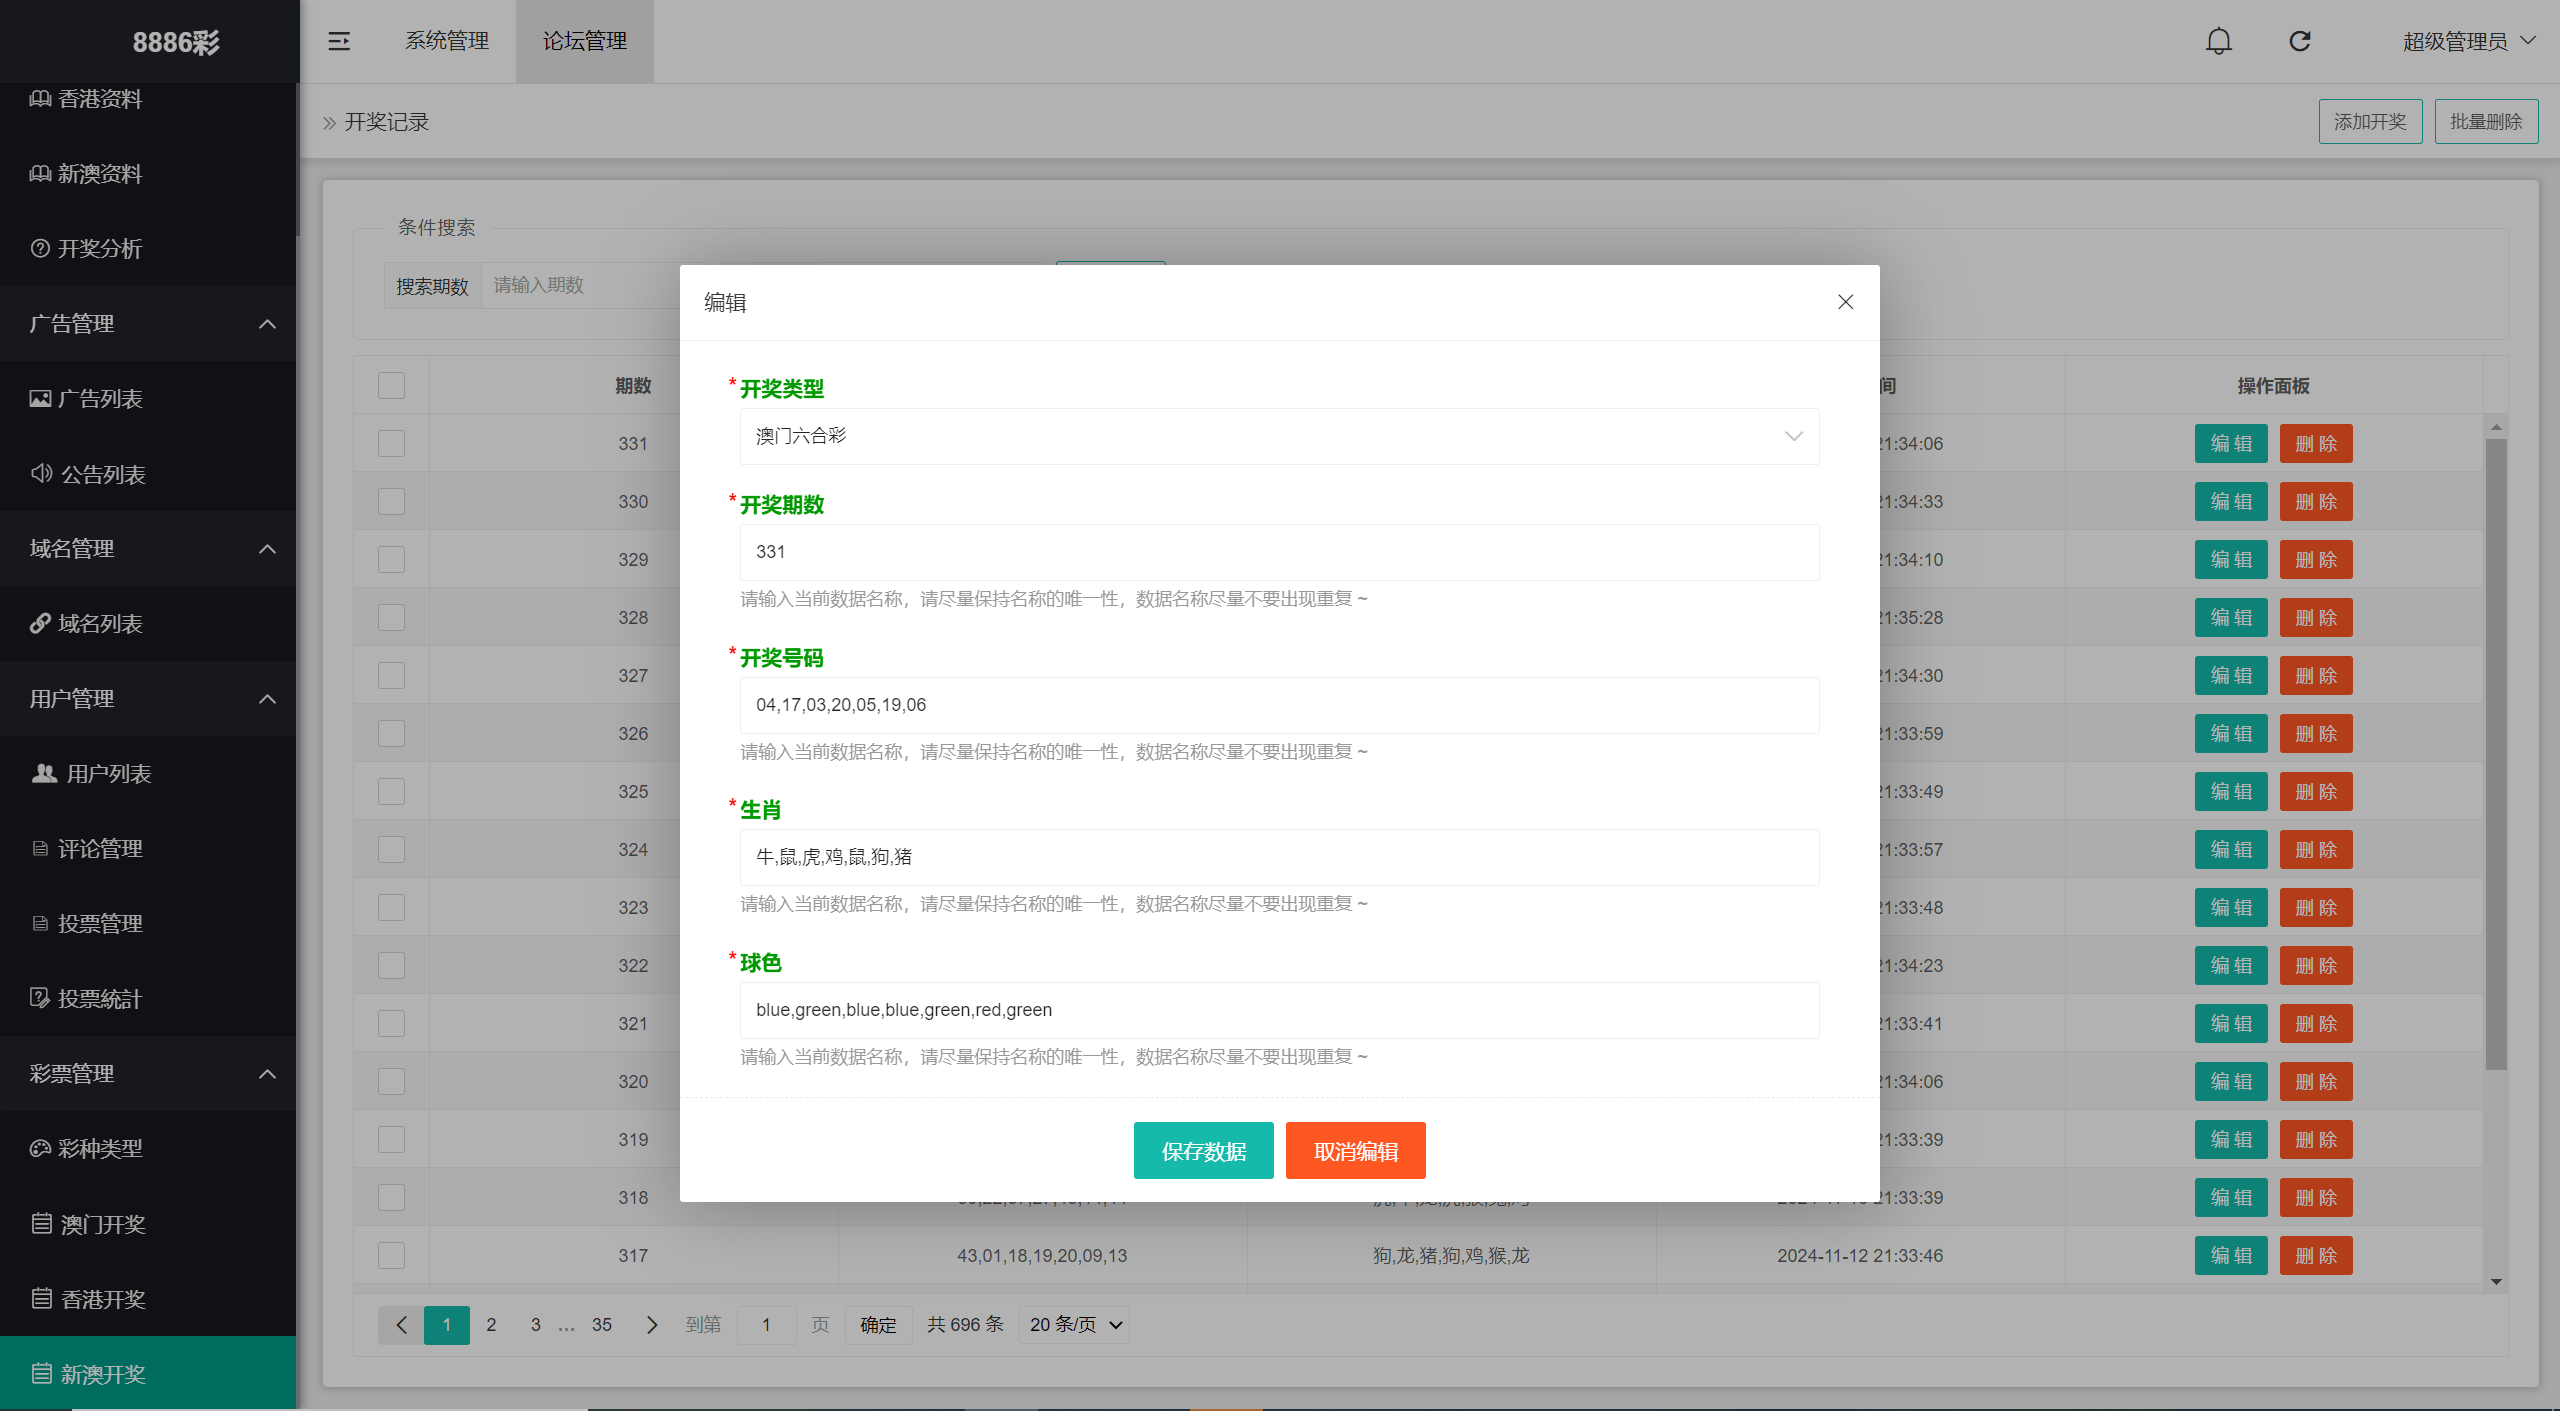Click the notification bell icon
2560x1411 pixels.
pos(2218,41)
